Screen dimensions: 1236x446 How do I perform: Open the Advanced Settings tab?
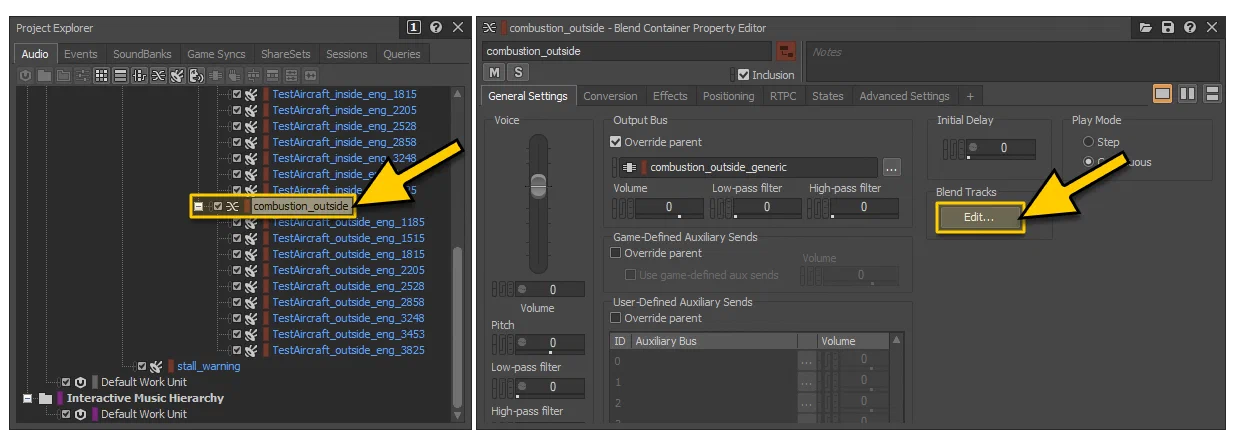(x=904, y=96)
